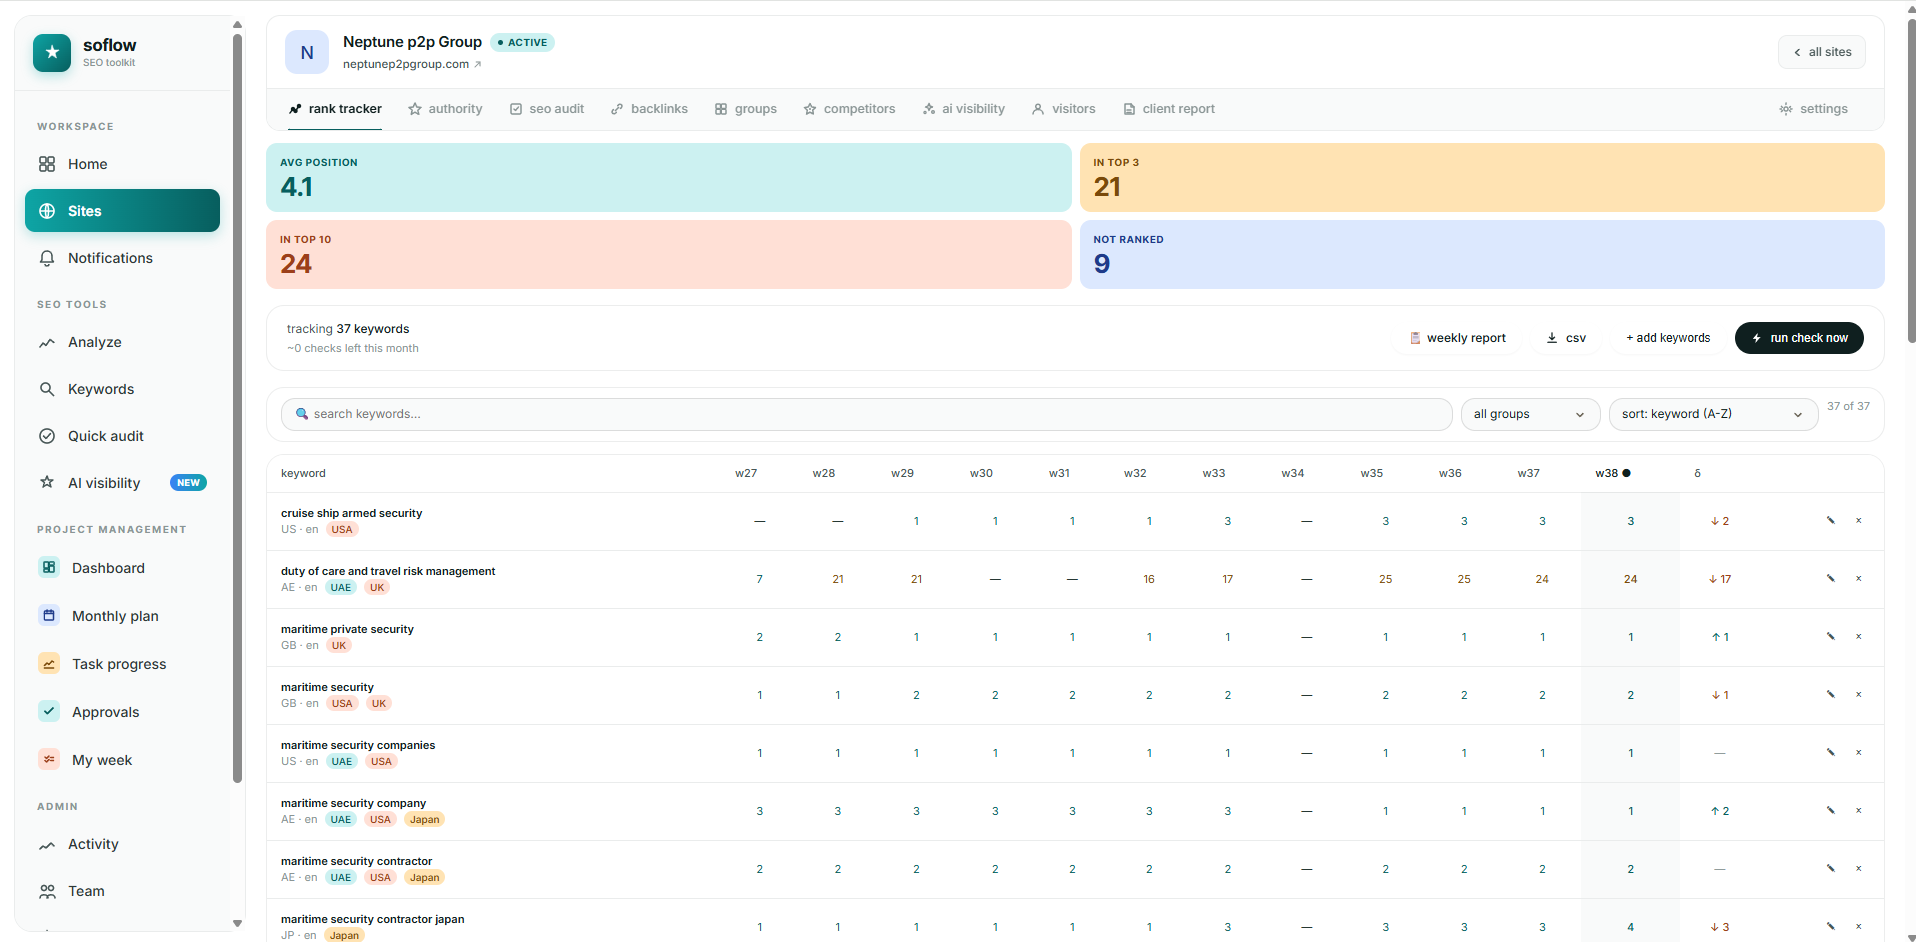Open the ai visibility tab
1916x942 pixels.
click(x=964, y=109)
